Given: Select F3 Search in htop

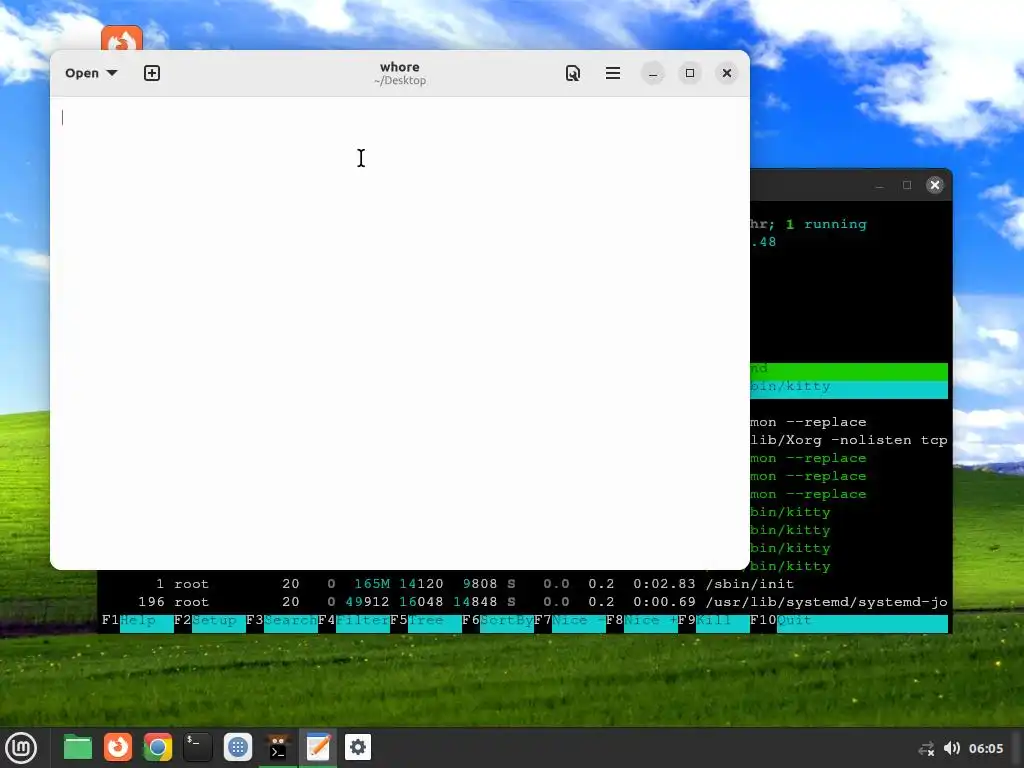Looking at the screenshot, I should coord(281,620).
